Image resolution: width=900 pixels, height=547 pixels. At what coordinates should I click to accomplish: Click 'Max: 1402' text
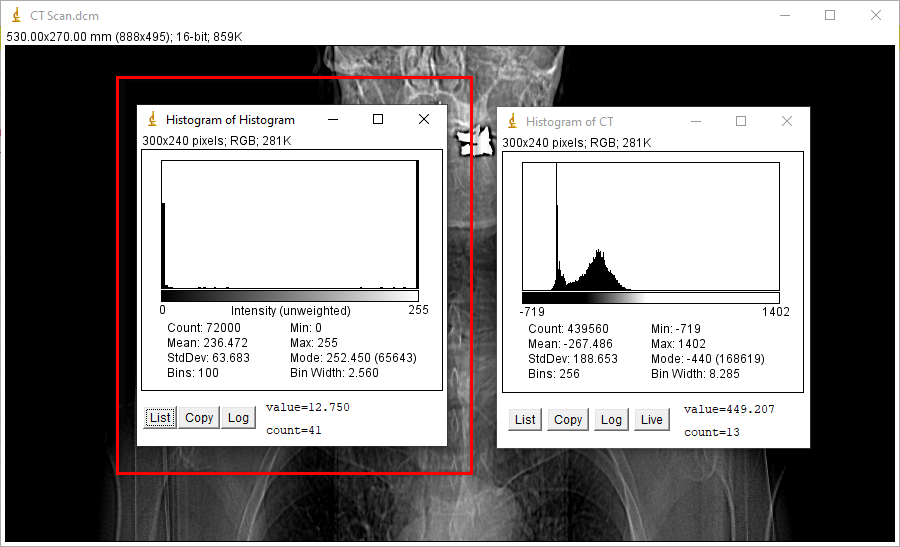point(678,344)
